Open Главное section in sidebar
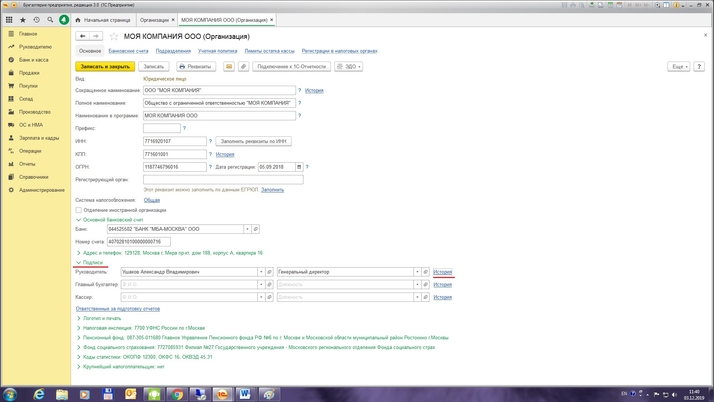714x402 pixels. pos(28,34)
